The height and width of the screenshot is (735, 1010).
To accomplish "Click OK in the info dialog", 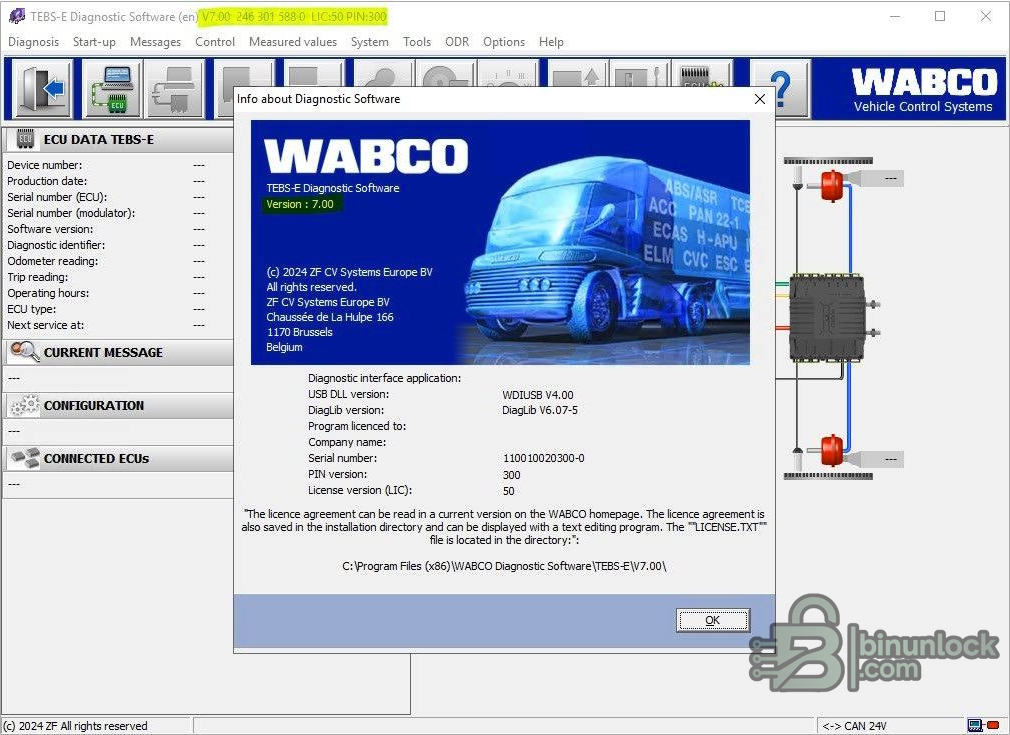I will pyautogui.click(x=712, y=620).
